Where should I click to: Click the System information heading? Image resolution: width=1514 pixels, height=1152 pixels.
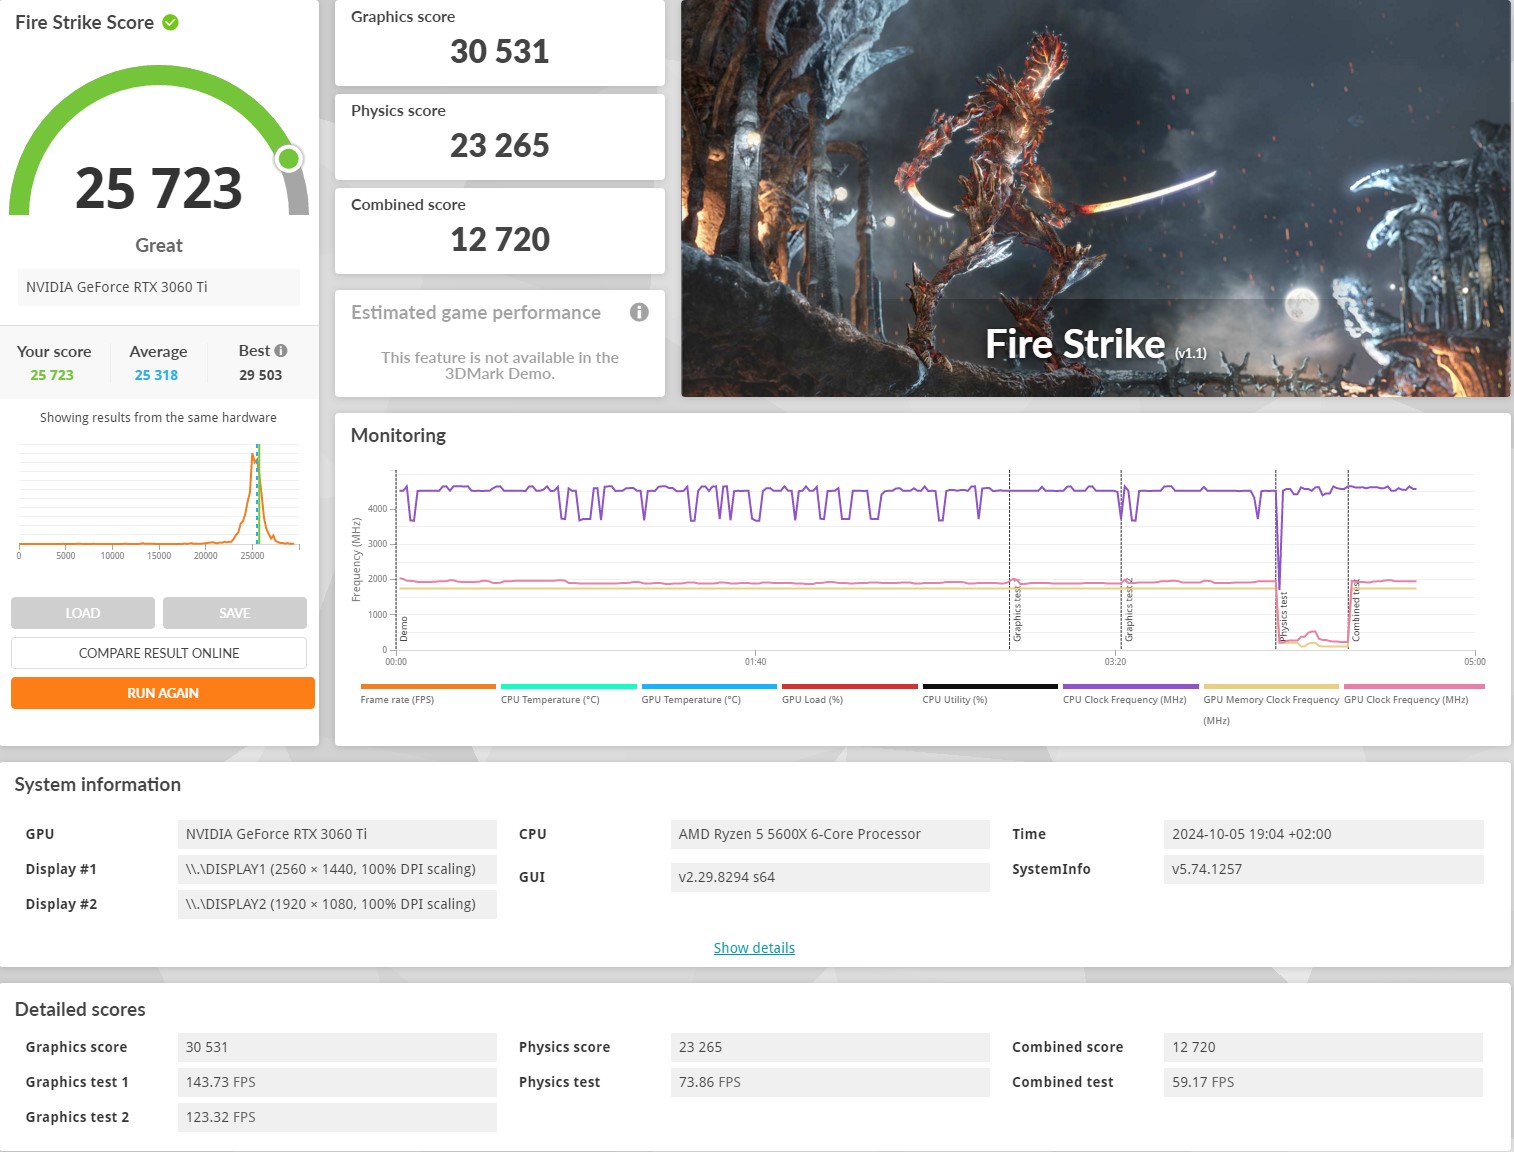[x=98, y=784]
